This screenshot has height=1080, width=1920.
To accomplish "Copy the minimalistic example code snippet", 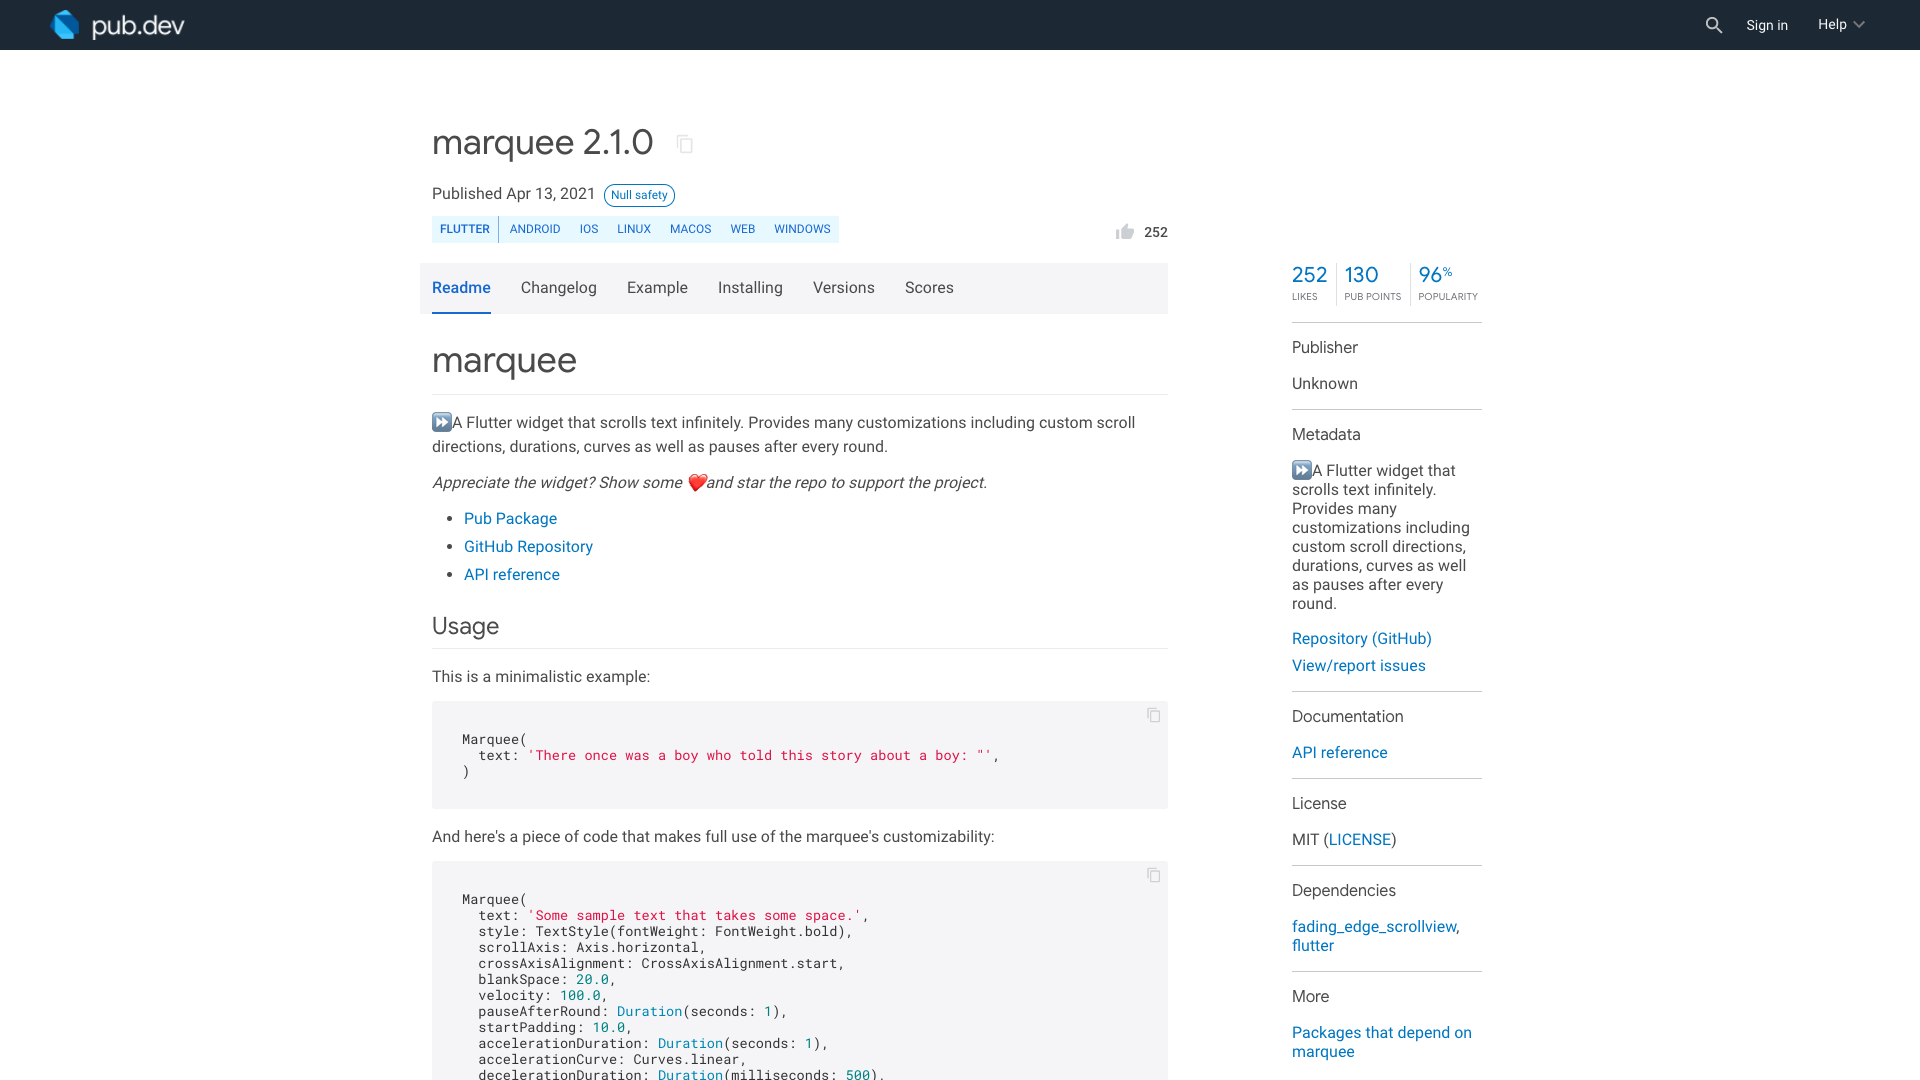I will tap(1153, 716).
